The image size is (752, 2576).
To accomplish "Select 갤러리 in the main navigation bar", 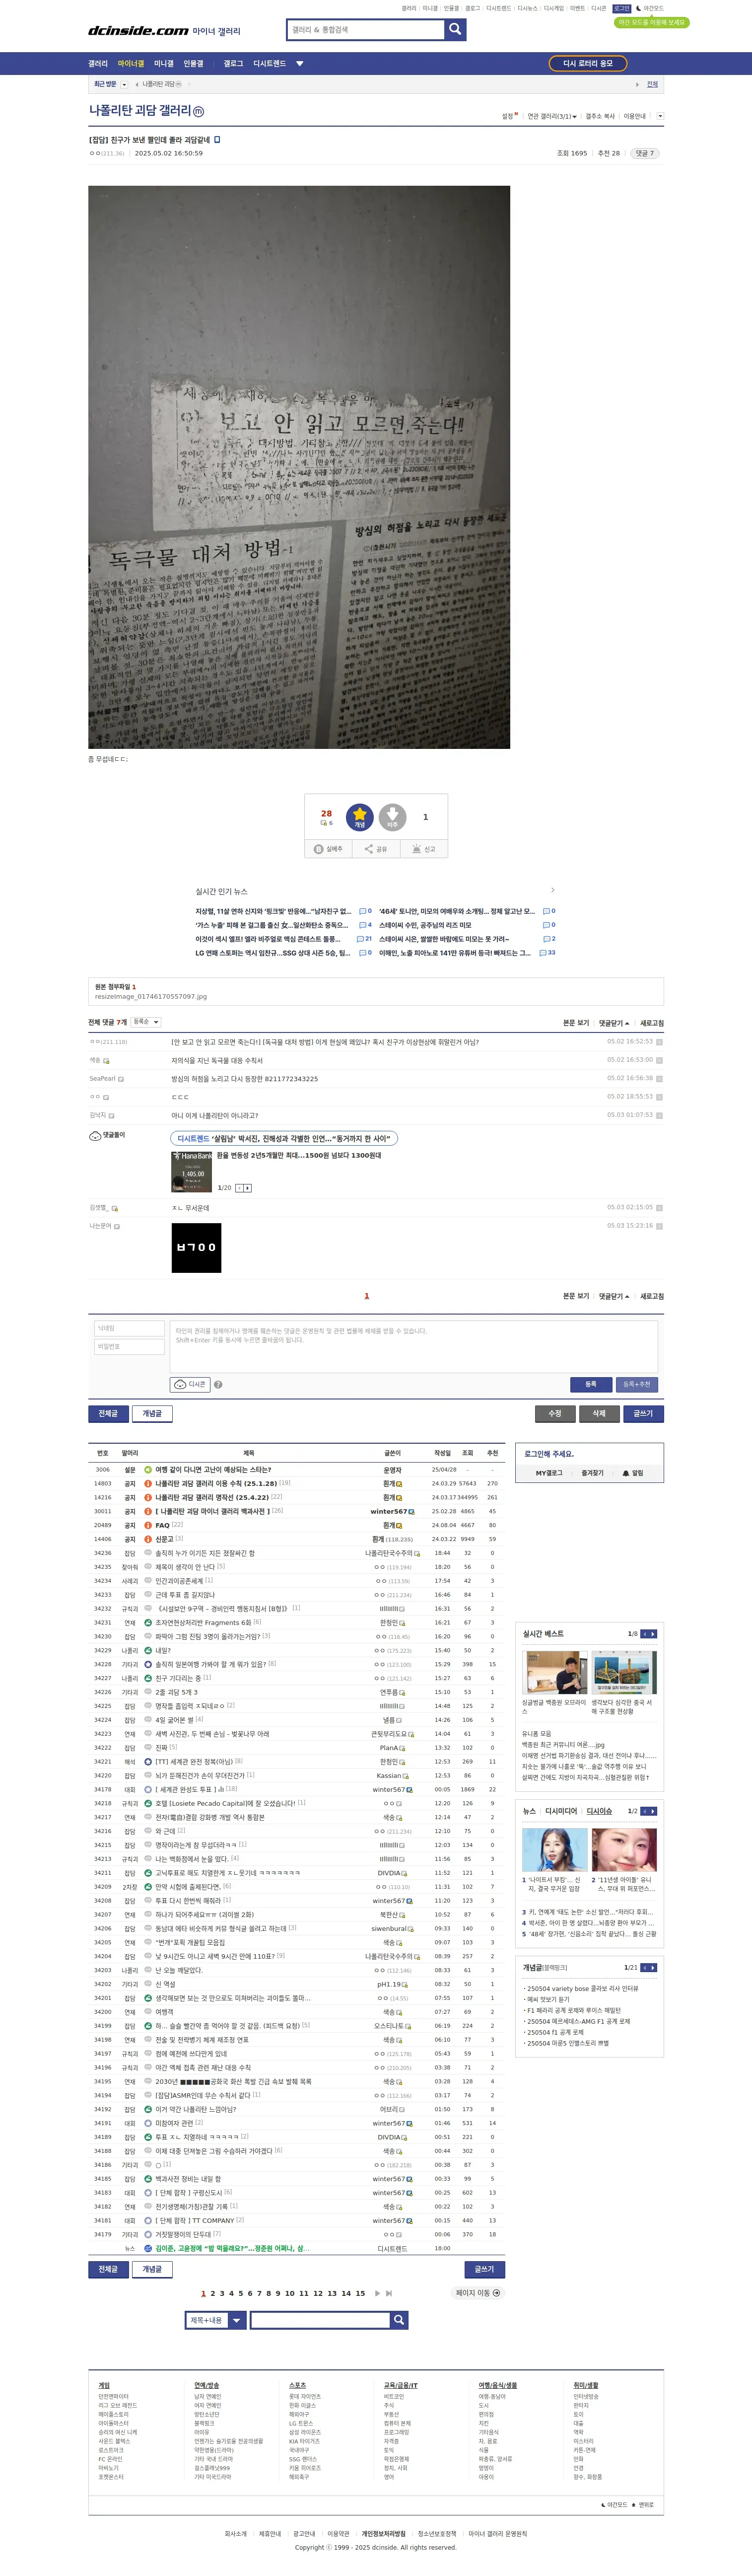I will 98,64.
